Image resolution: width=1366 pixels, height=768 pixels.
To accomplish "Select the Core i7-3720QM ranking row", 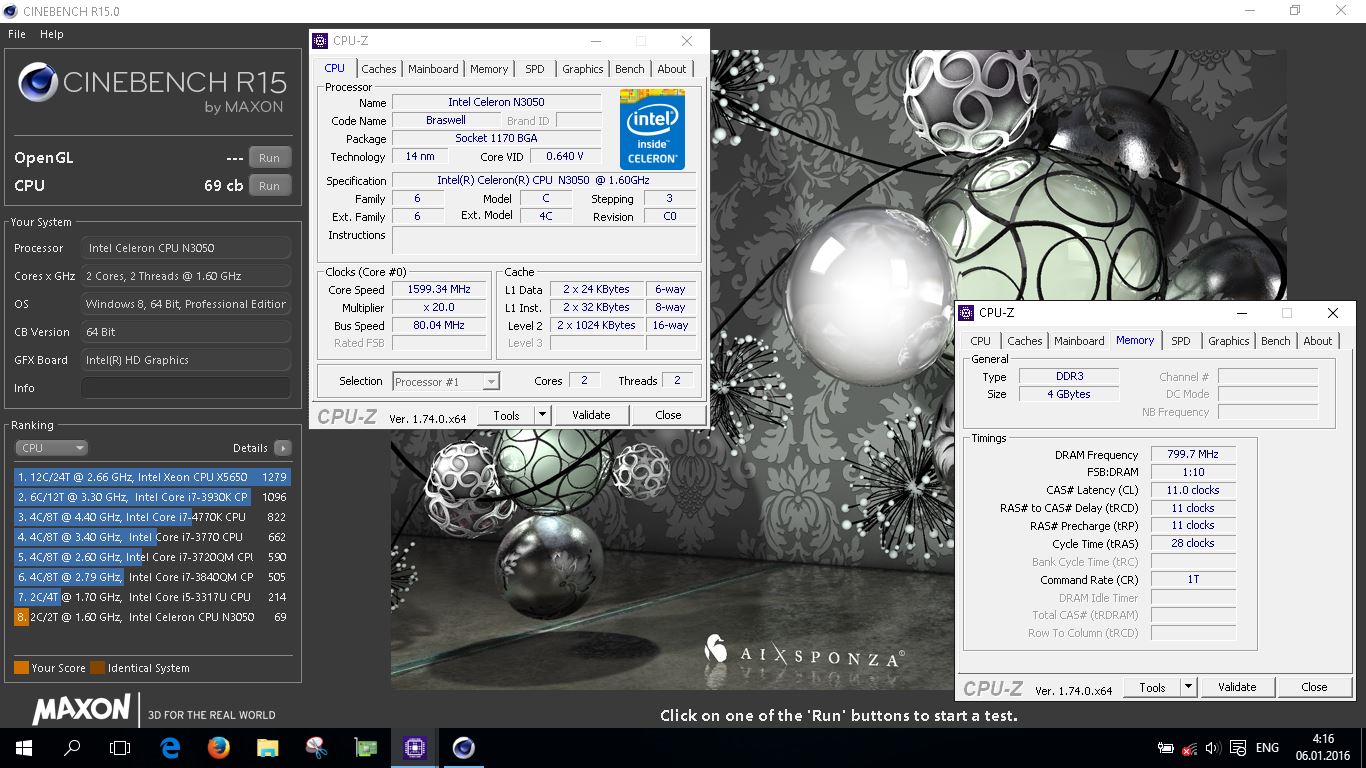I will pos(152,557).
